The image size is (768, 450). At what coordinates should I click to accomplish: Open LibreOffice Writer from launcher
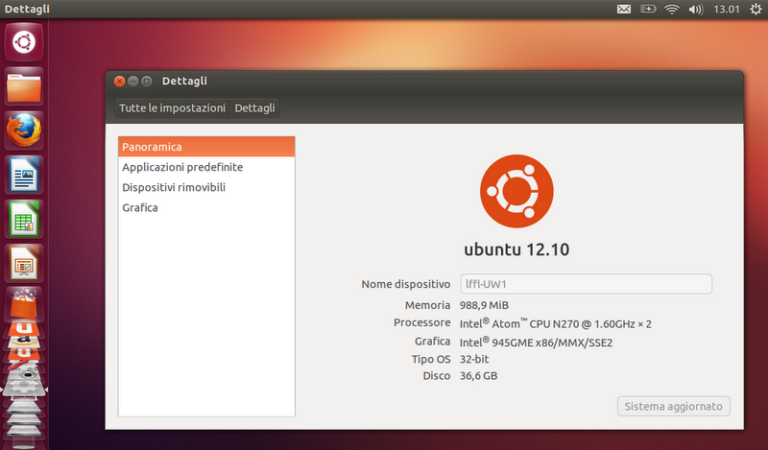click(x=24, y=175)
